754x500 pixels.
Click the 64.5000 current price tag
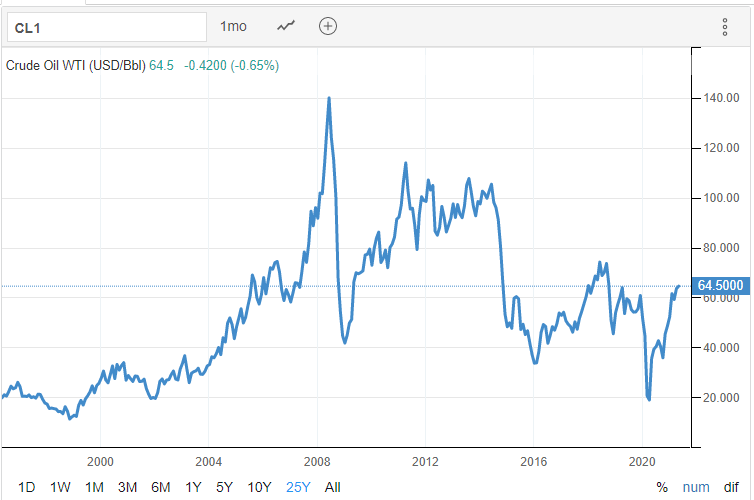(x=720, y=286)
